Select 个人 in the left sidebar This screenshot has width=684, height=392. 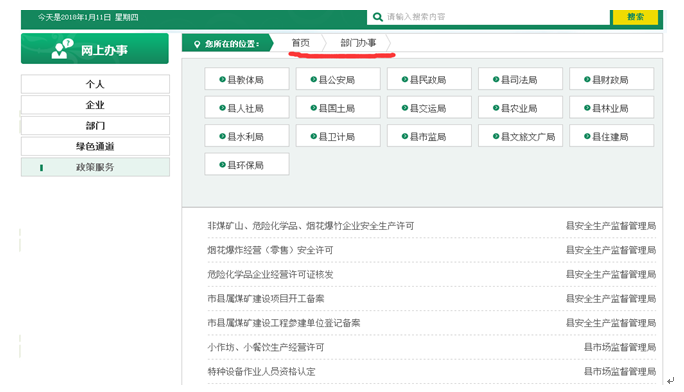95,84
